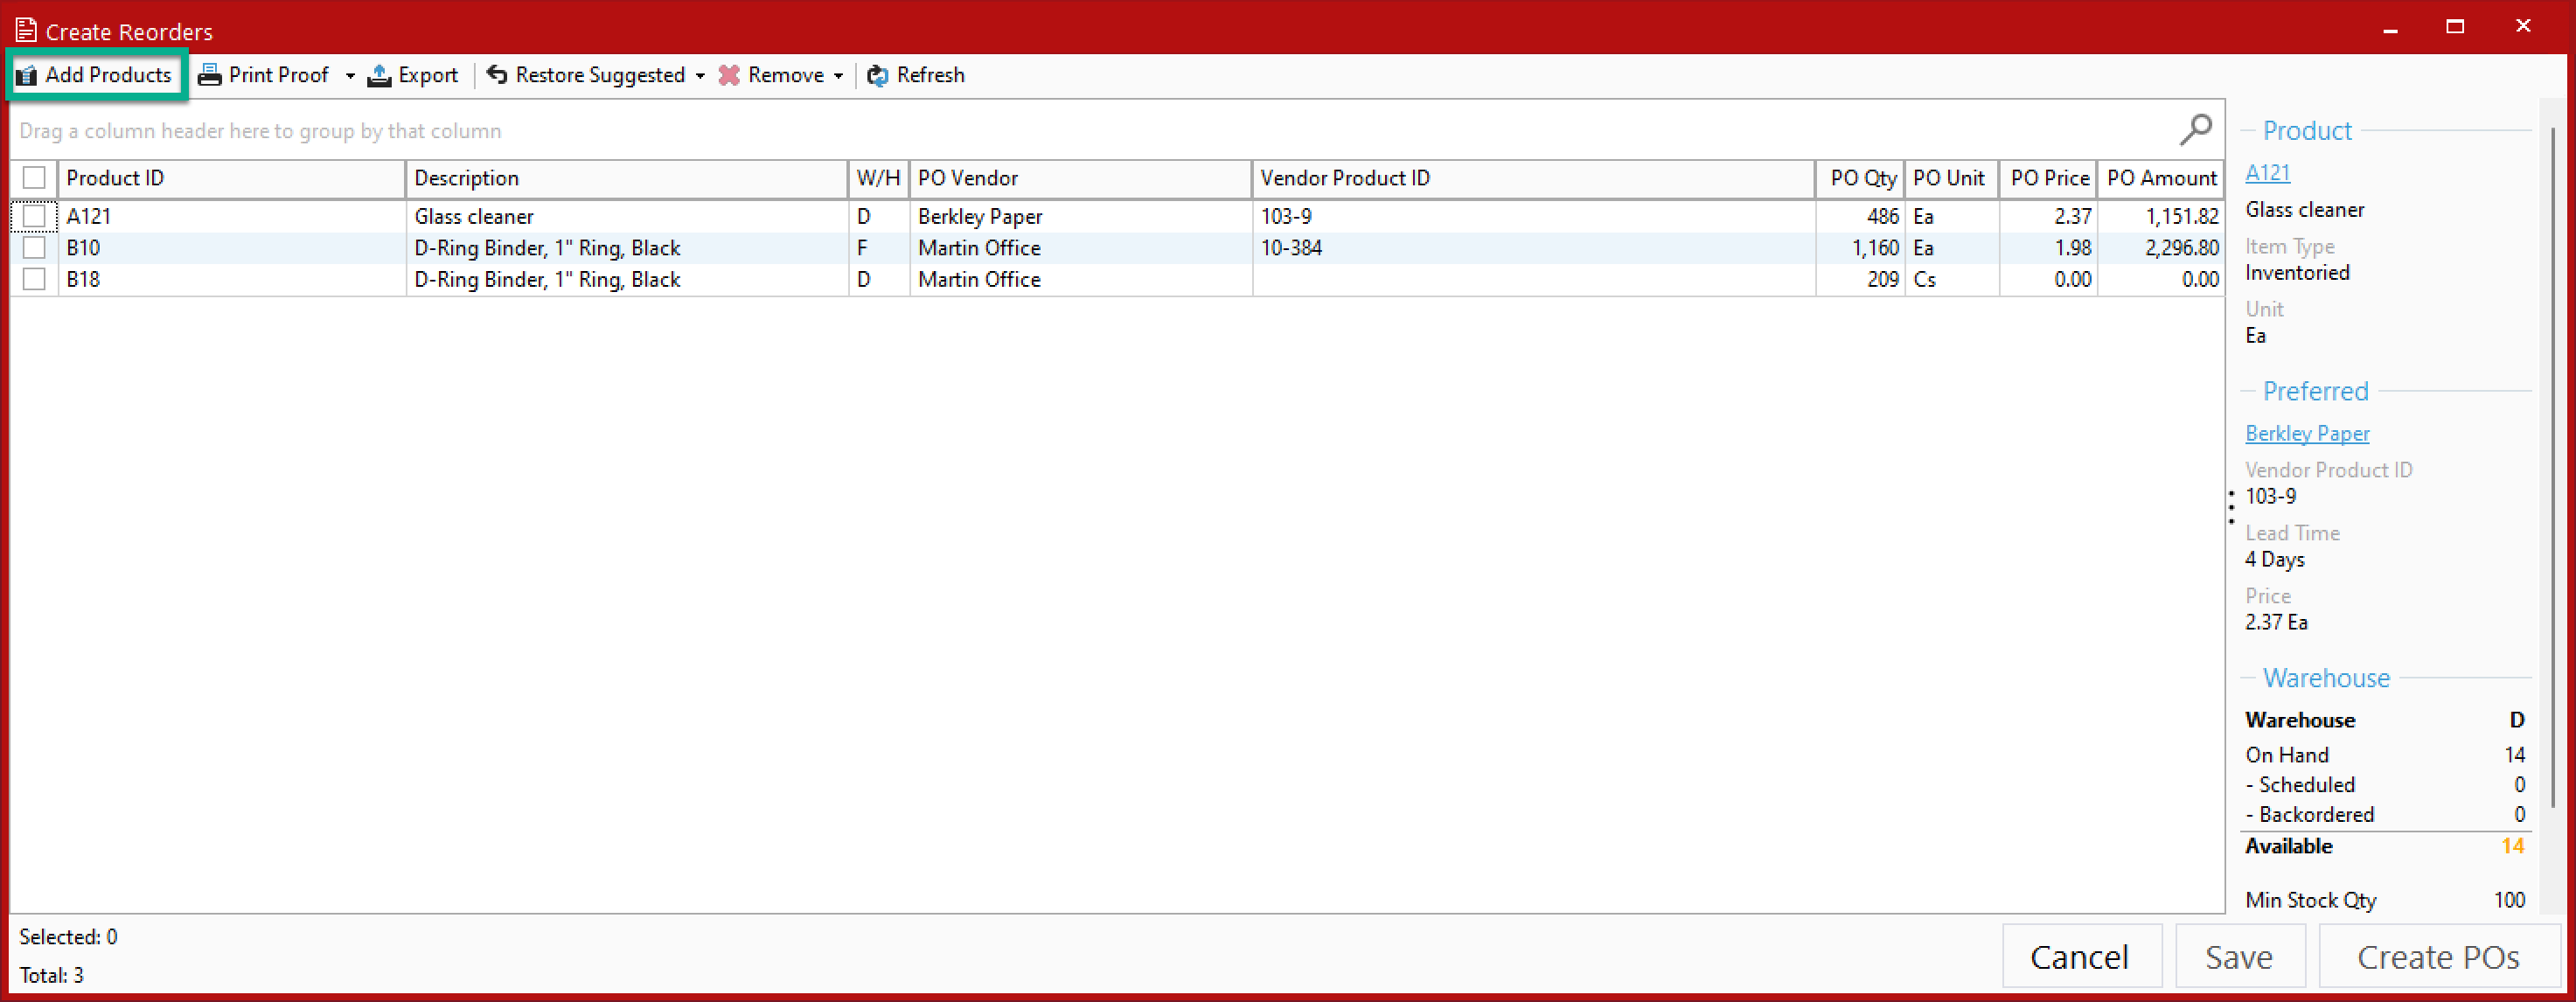This screenshot has height=1002, width=2576.
Task: Open the Print Proof dropdown arrow
Action: click(x=350, y=76)
